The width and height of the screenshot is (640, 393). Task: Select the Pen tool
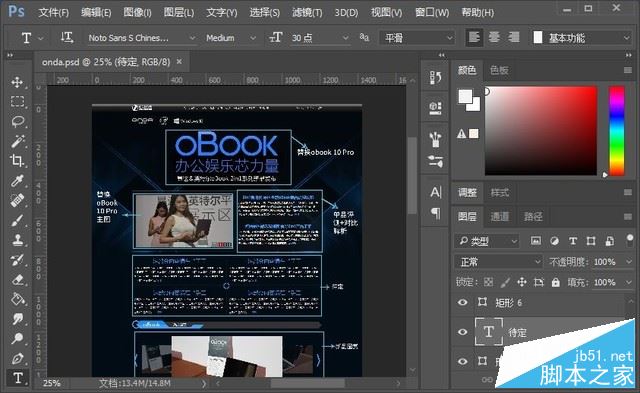[x=17, y=358]
